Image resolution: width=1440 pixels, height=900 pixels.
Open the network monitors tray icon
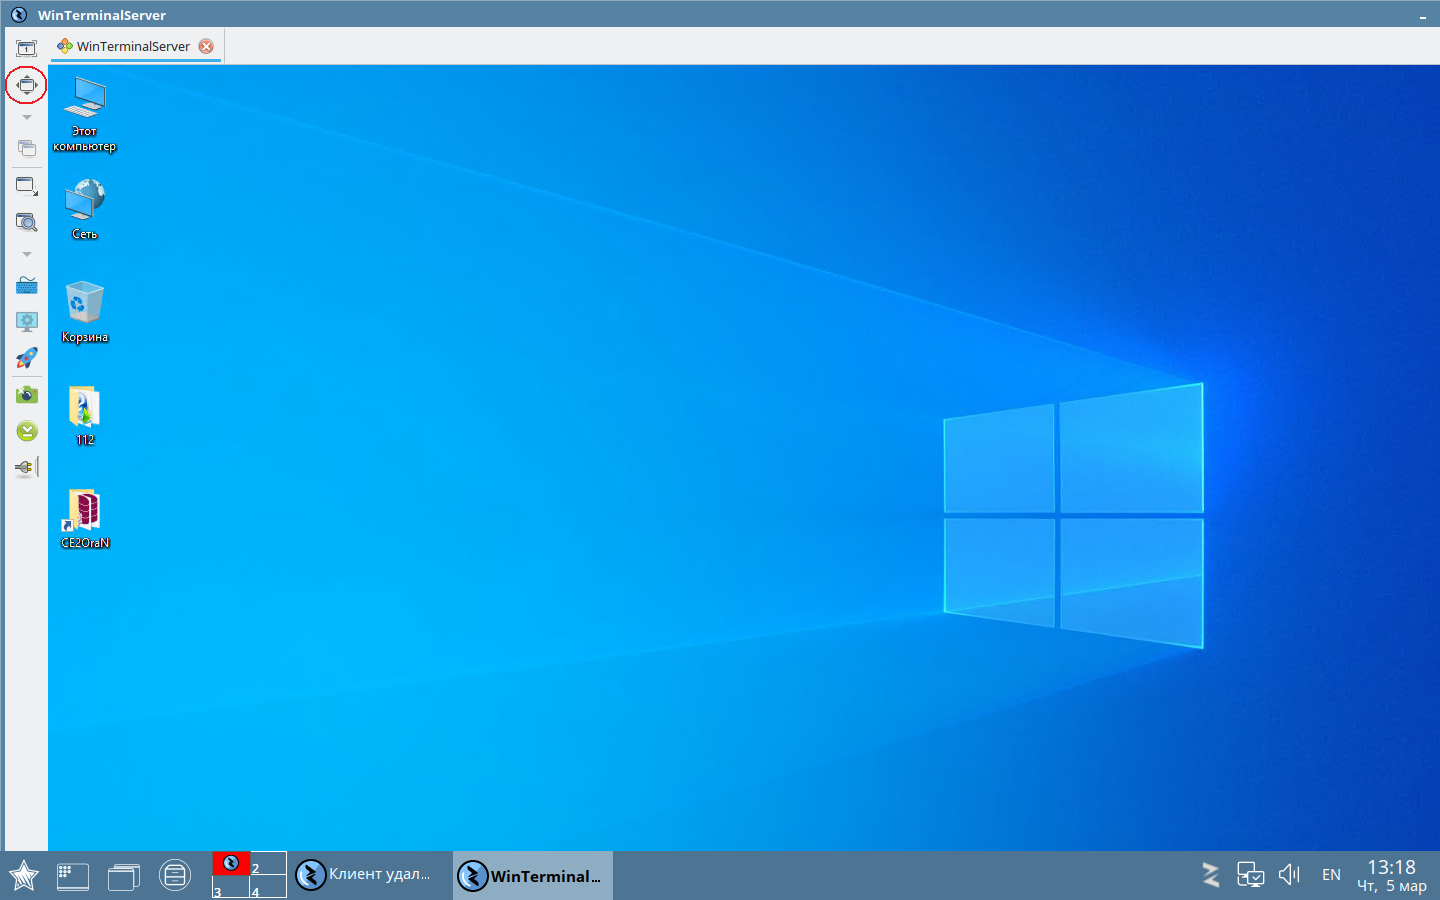[x=1250, y=875]
